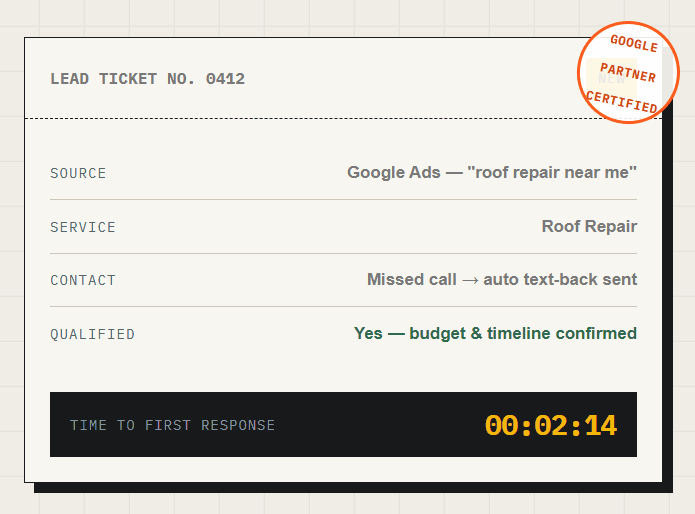Select budget & timeline confirmed text
The height and width of the screenshot is (514, 695).
click(x=523, y=333)
